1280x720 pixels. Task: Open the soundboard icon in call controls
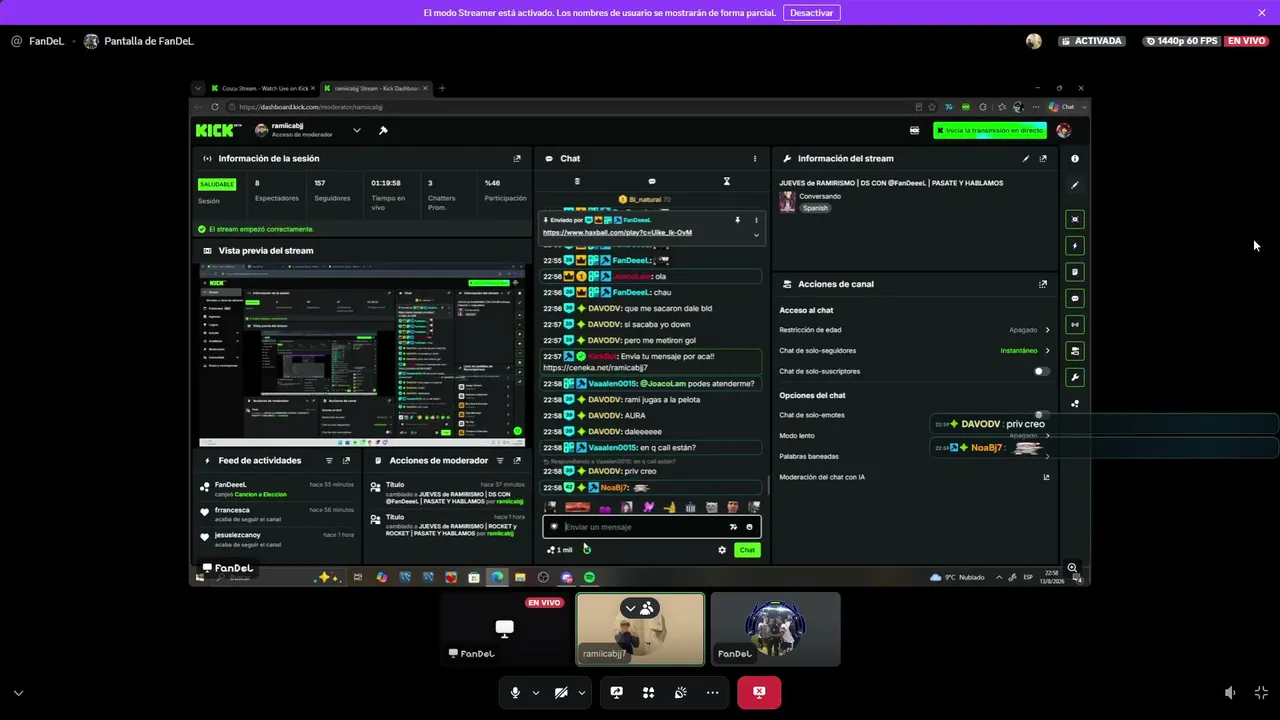pos(681,693)
